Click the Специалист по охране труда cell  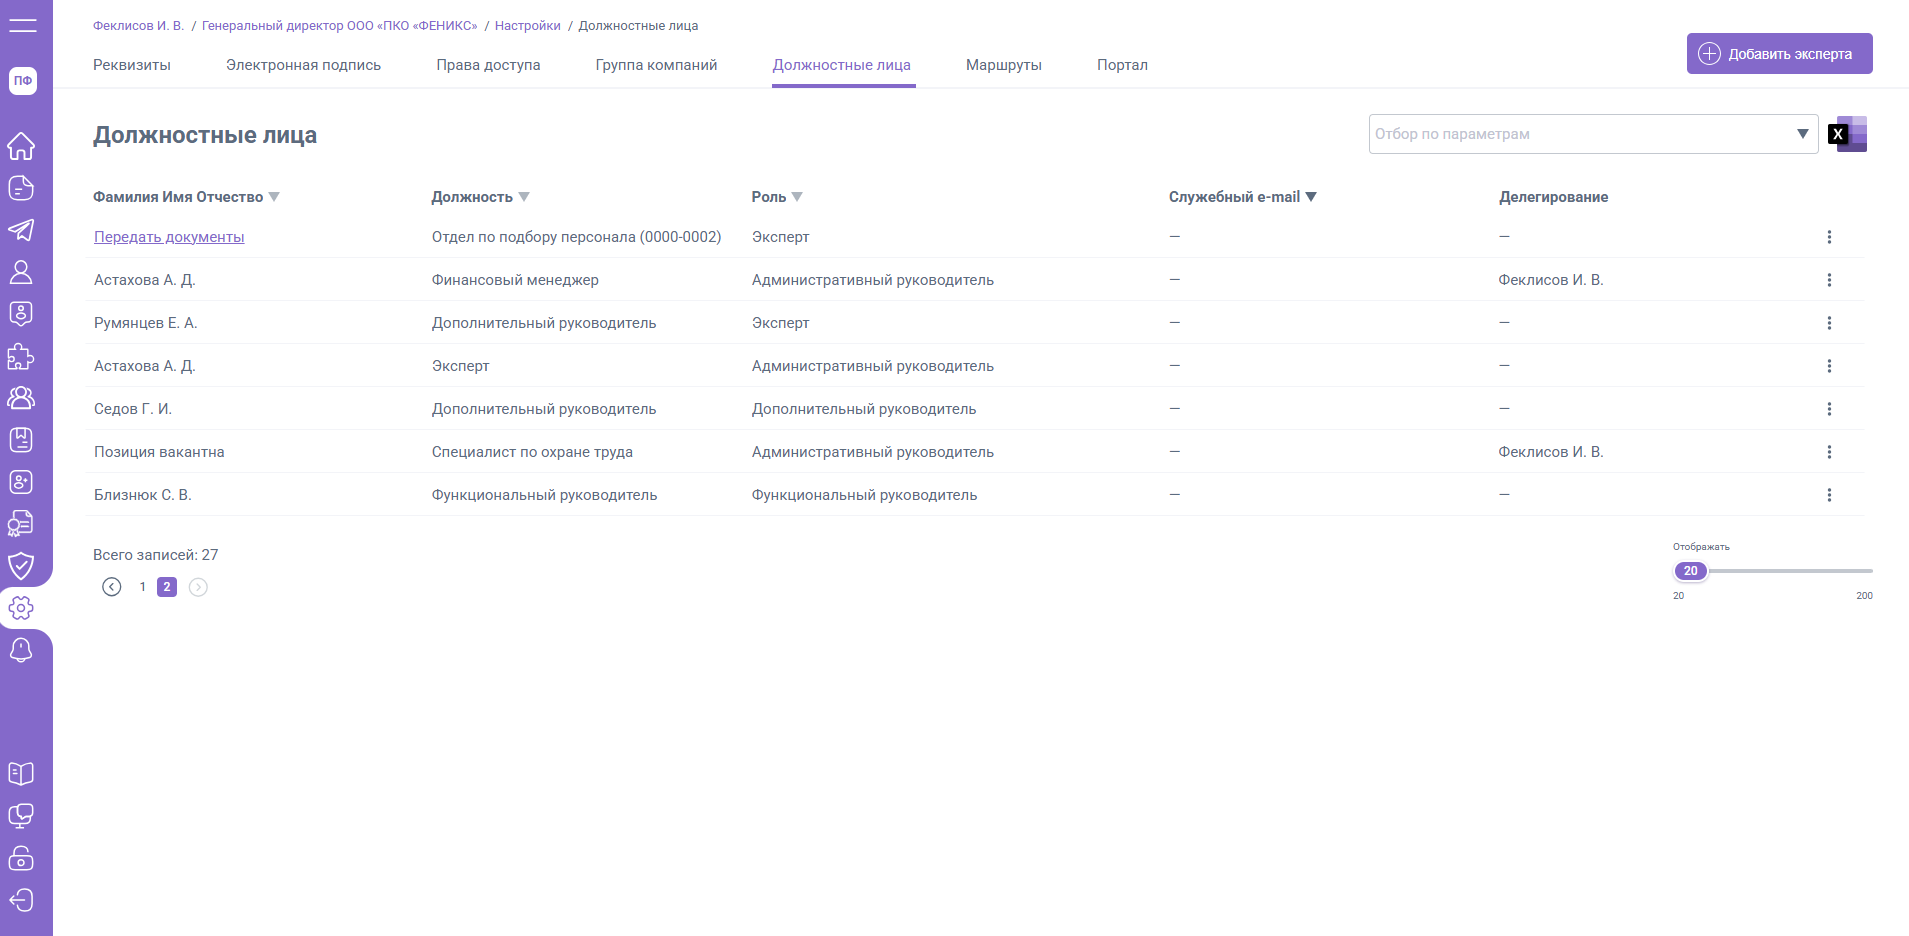(532, 452)
